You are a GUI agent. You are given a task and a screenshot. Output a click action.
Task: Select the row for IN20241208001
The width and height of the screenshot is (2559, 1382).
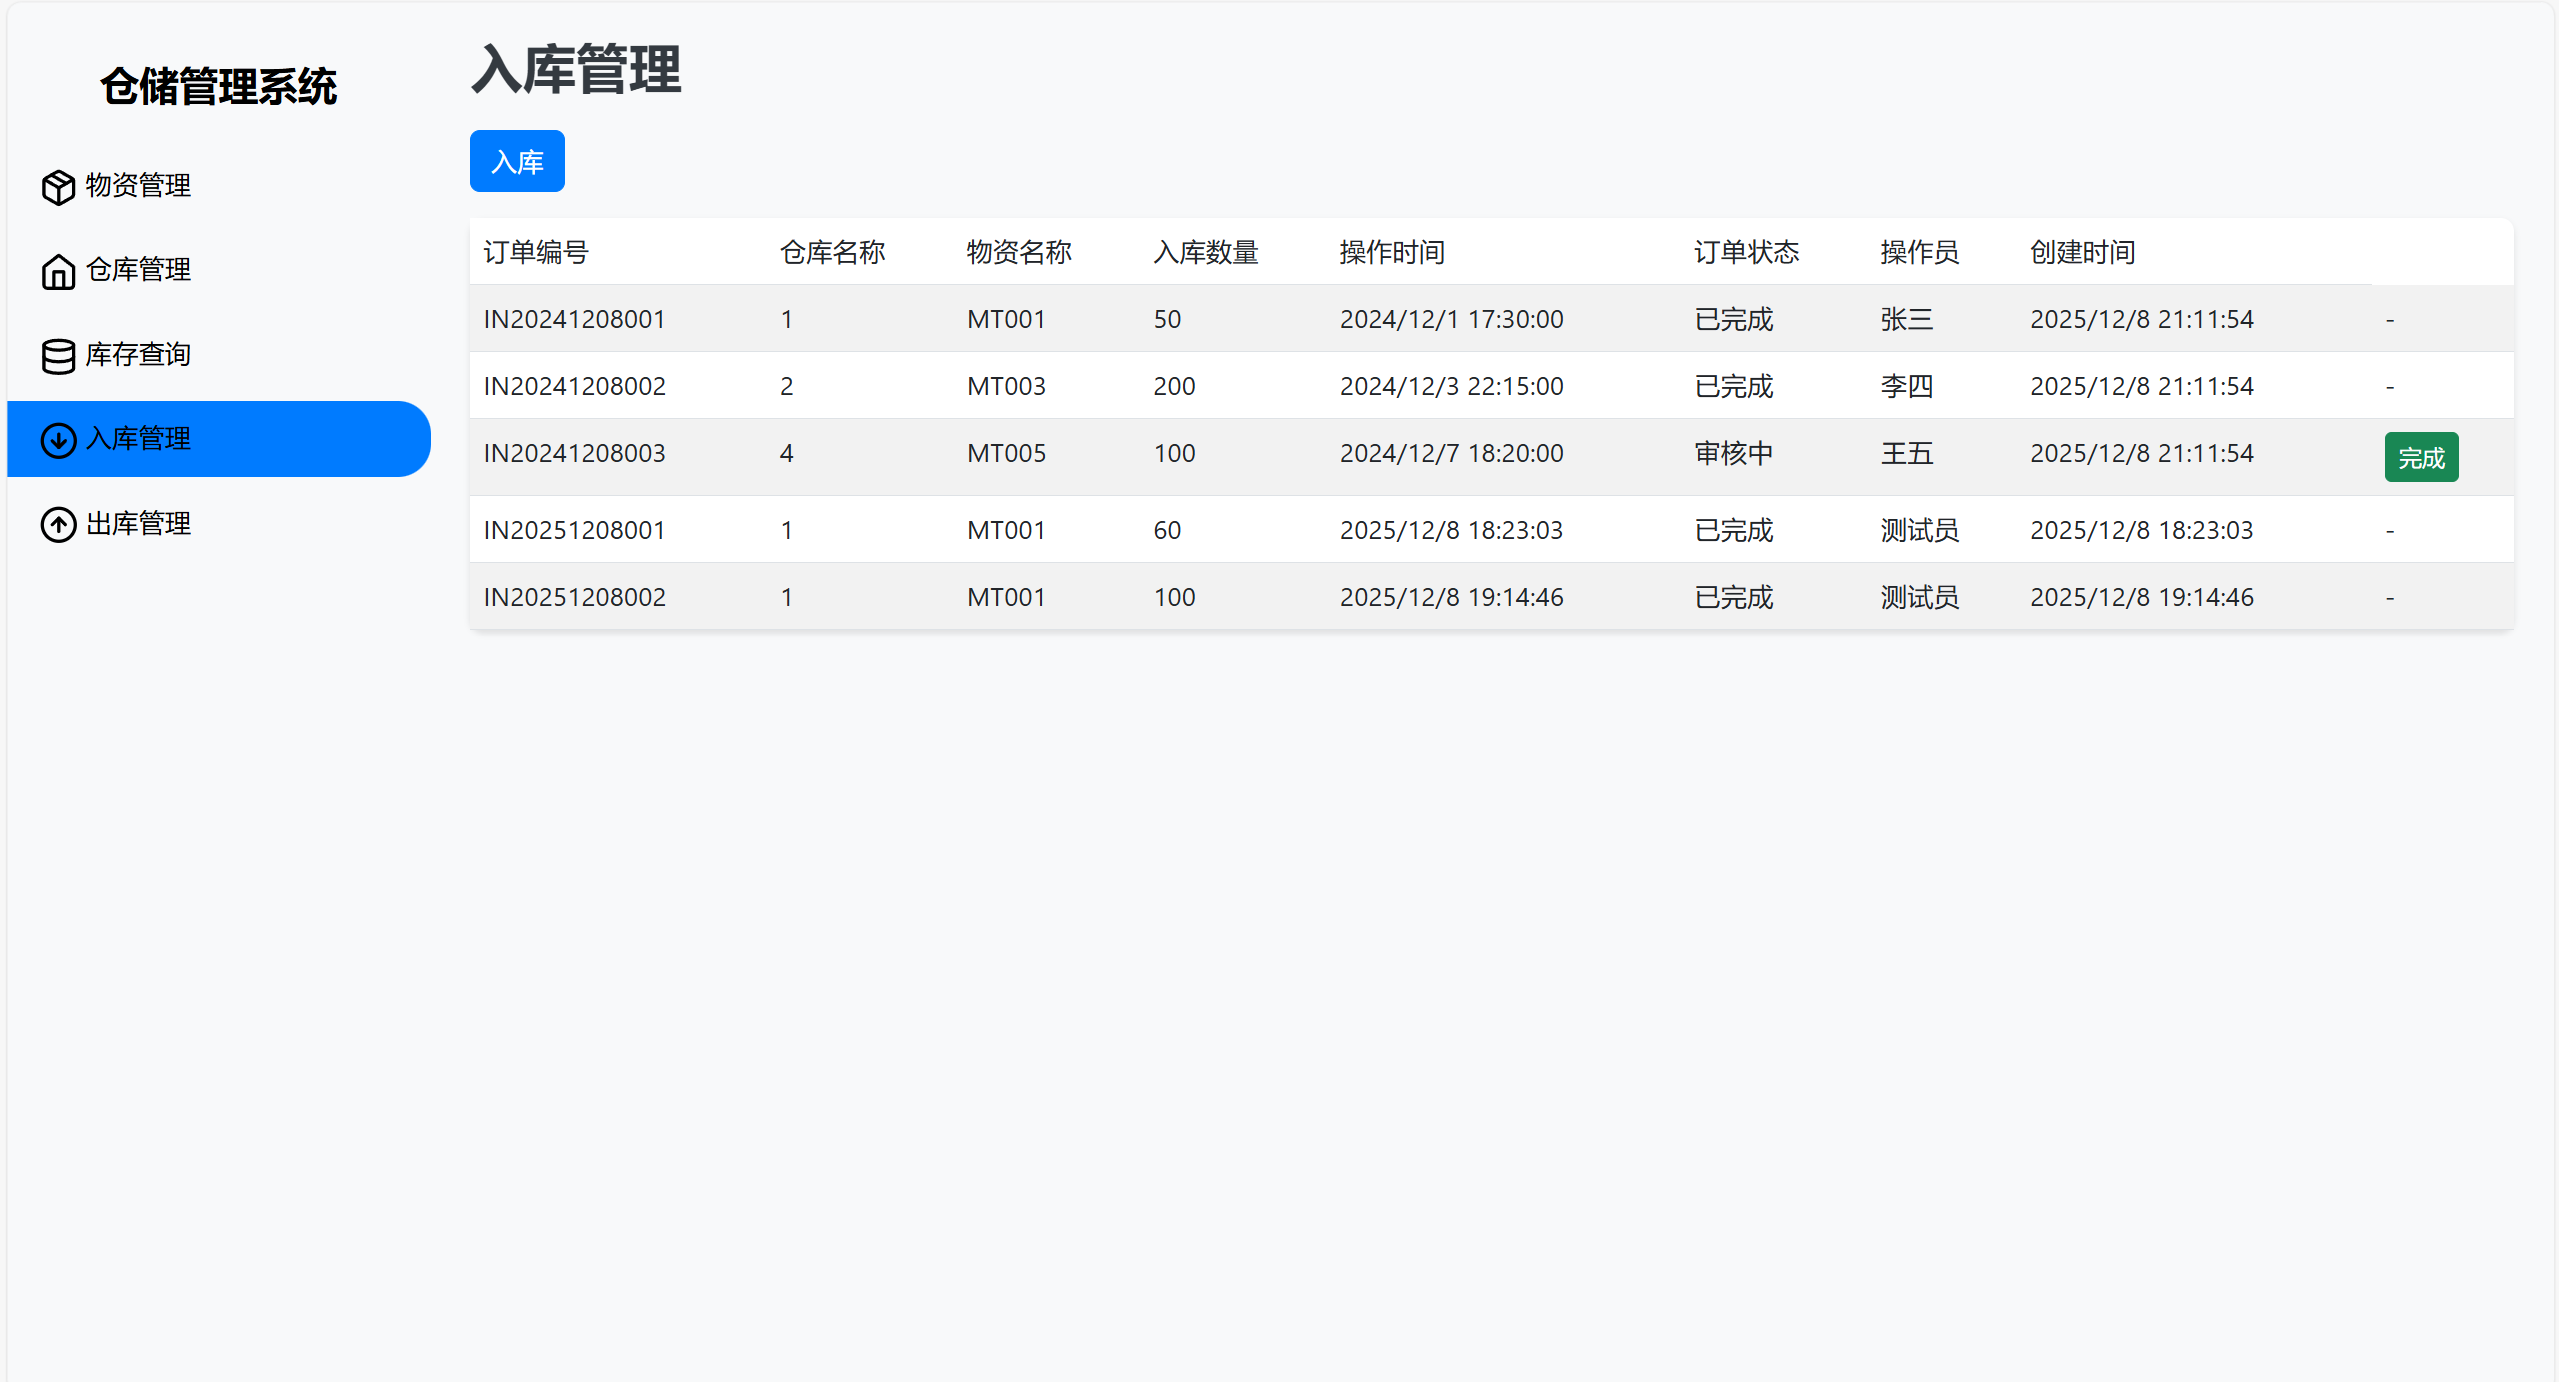[x=574, y=319]
